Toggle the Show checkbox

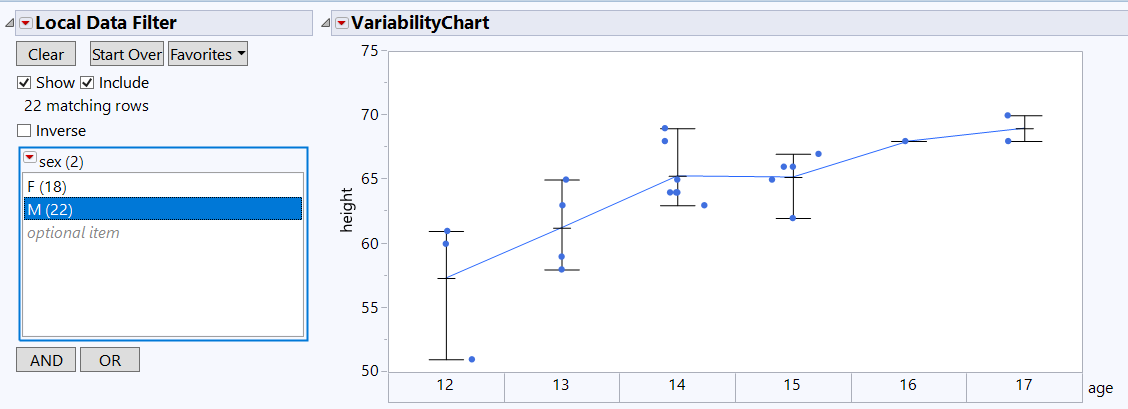[24, 83]
